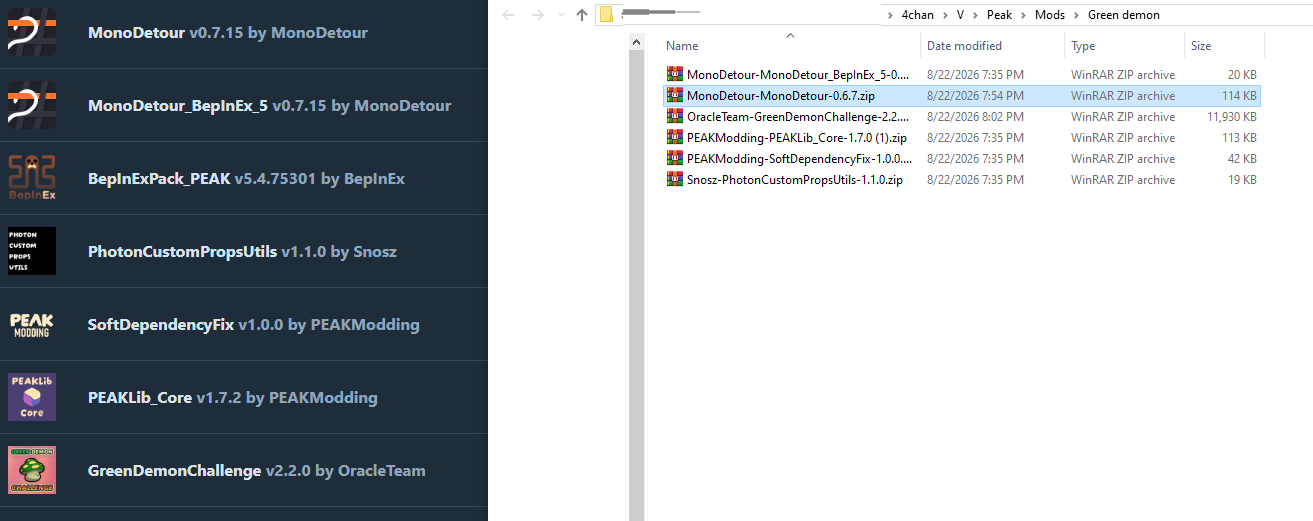The image size is (1313, 521).
Task: Select MonoDetour-MonoDetour-0.6.7.zip file name
Action: point(781,96)
